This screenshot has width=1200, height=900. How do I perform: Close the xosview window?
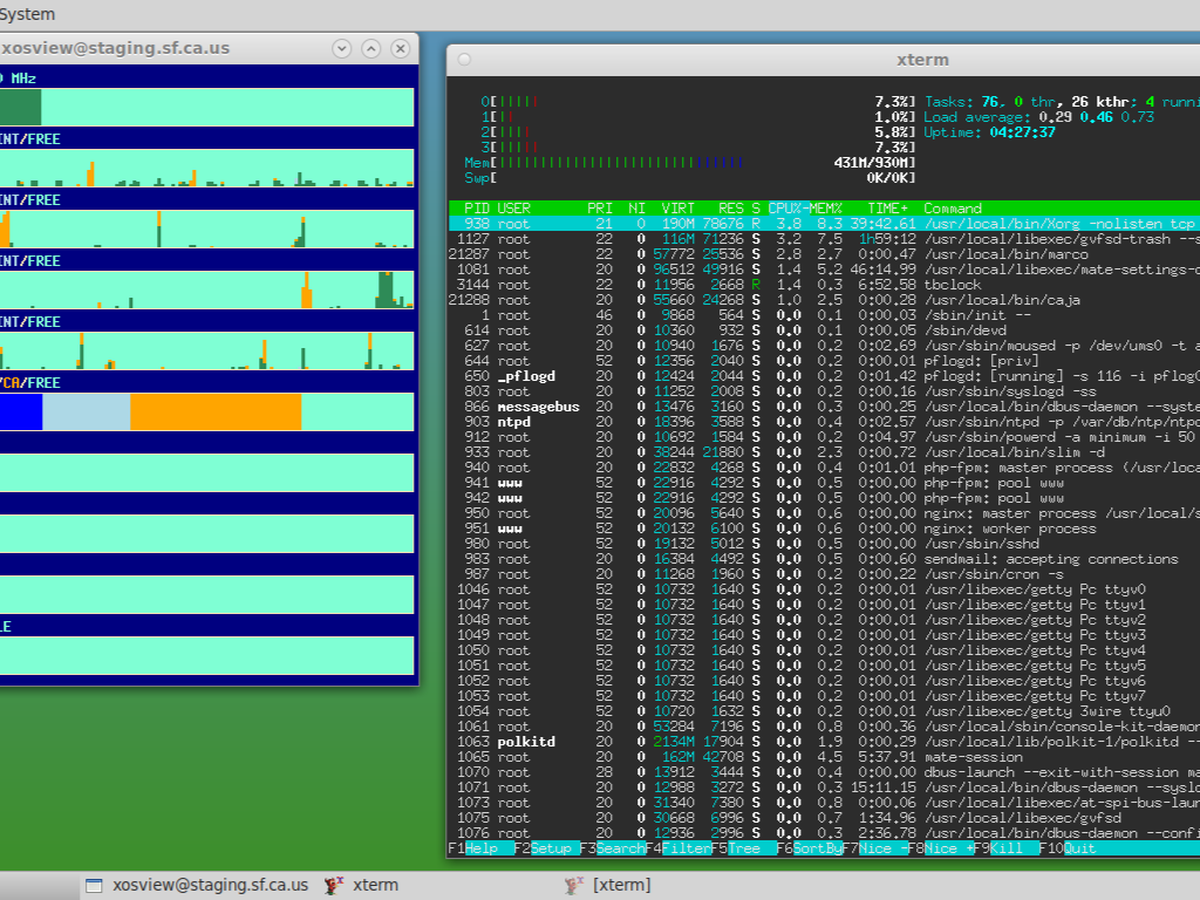(x=400, y=48)
